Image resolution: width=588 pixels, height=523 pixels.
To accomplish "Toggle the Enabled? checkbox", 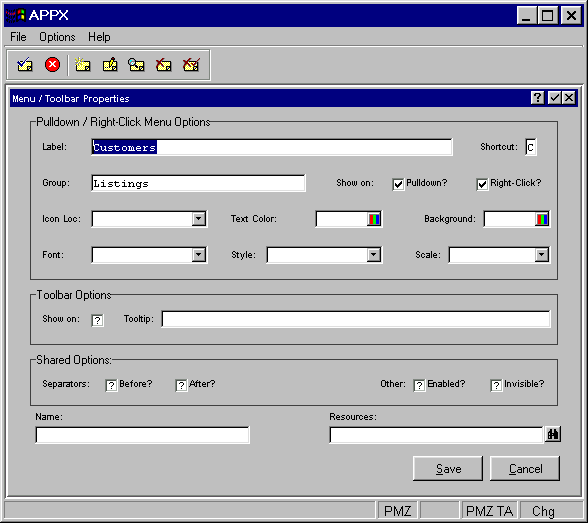I will point(419,385).
